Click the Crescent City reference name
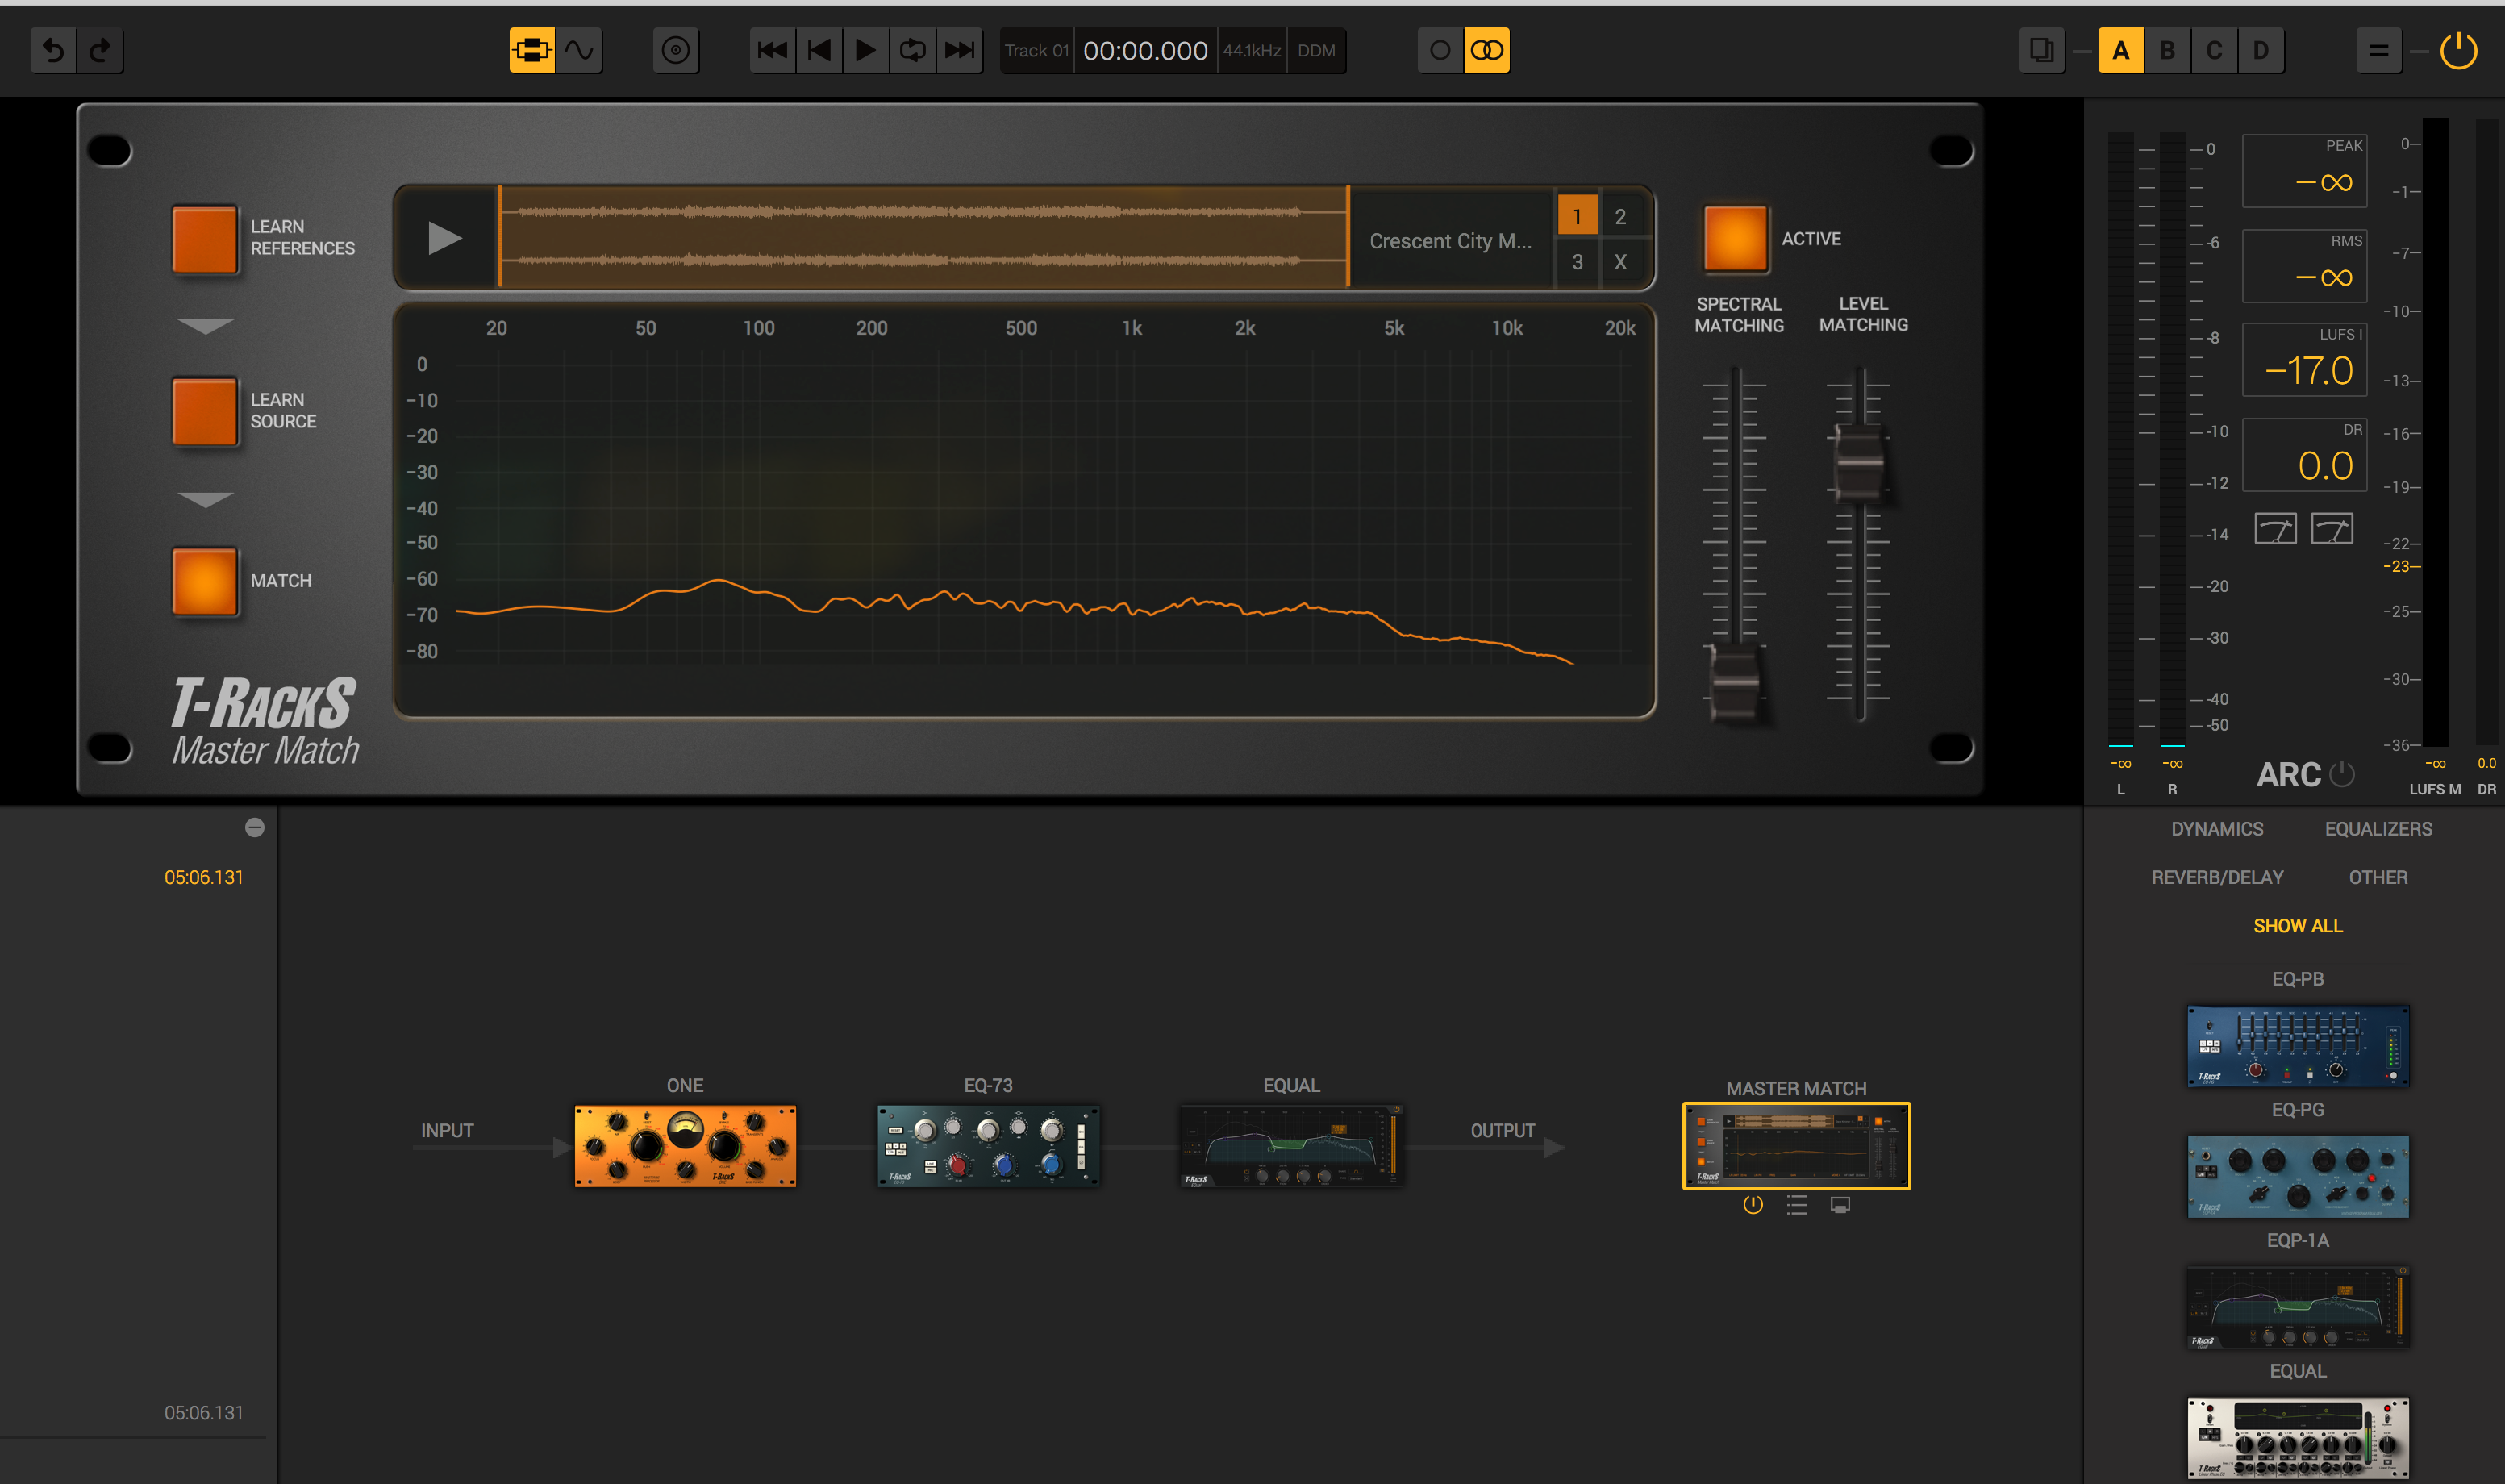 [1450, 241]
